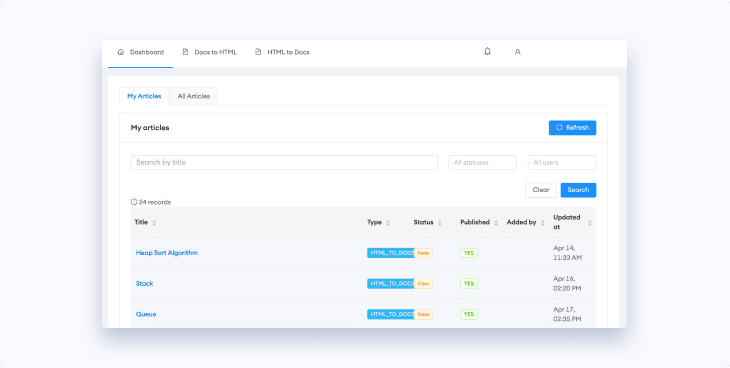Click HTML_TO_DOCS tag in Queue row
730x368 pixels.
point(391,314)
